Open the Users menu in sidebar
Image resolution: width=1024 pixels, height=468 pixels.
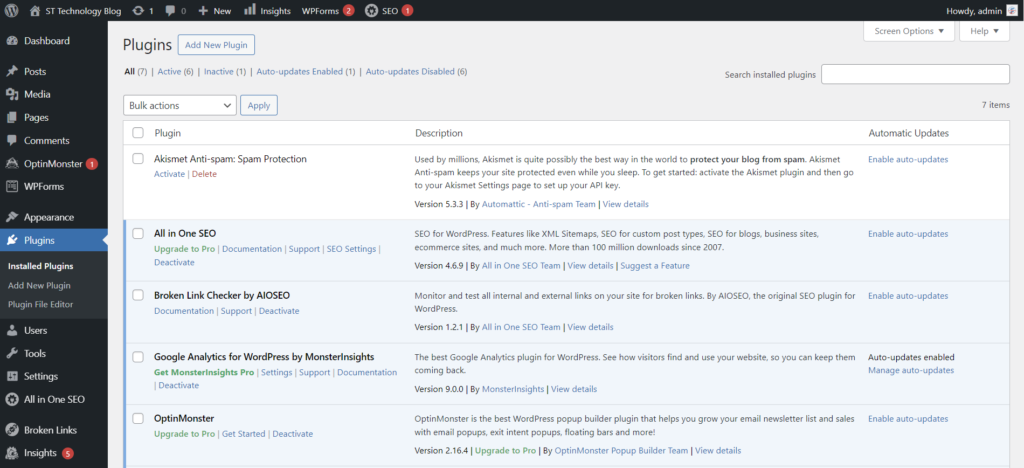(35, 330)
